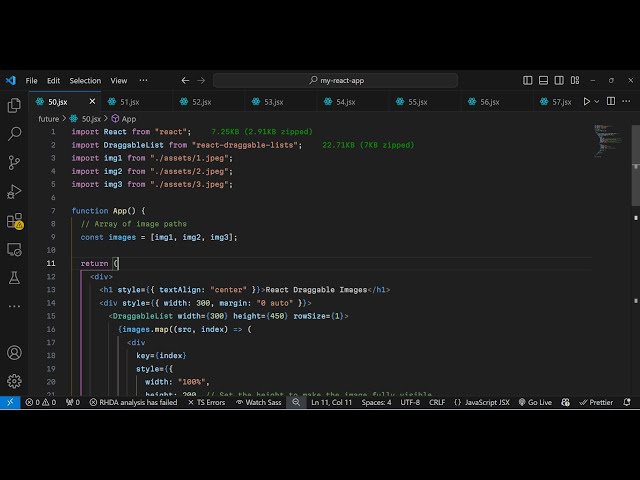The height and width of the screenshot is (480, 640).
Task: Open the Spaces: 4 indentation selector
Action: [x=376, y=402]
